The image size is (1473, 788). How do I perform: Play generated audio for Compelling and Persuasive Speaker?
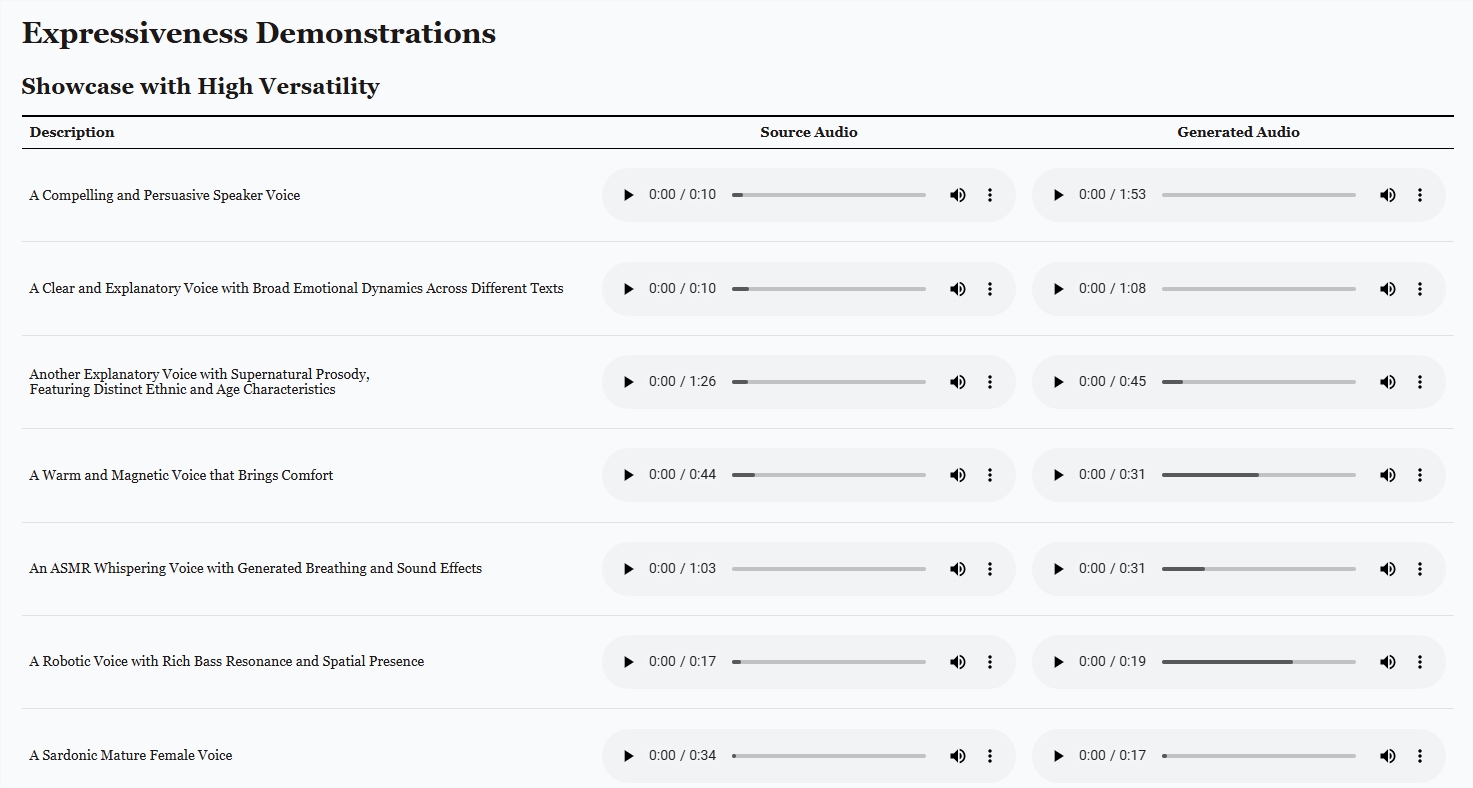tap(1058, 195)
